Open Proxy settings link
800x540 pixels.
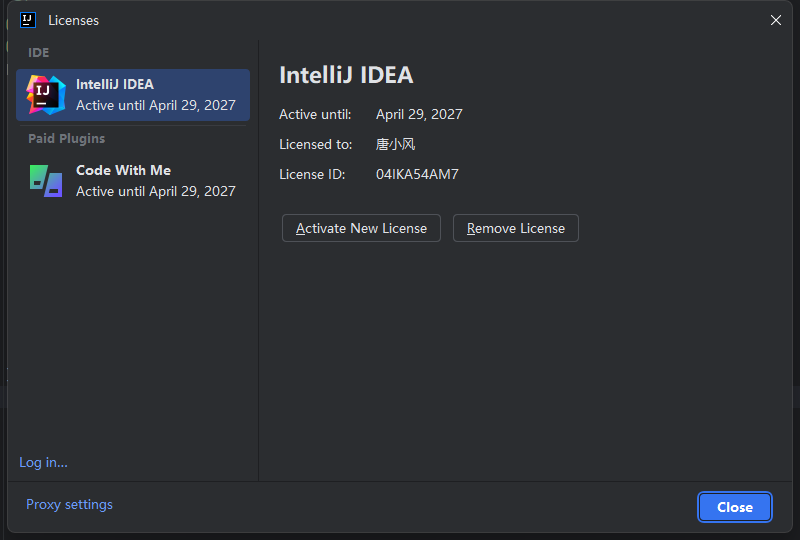point(69,504)
